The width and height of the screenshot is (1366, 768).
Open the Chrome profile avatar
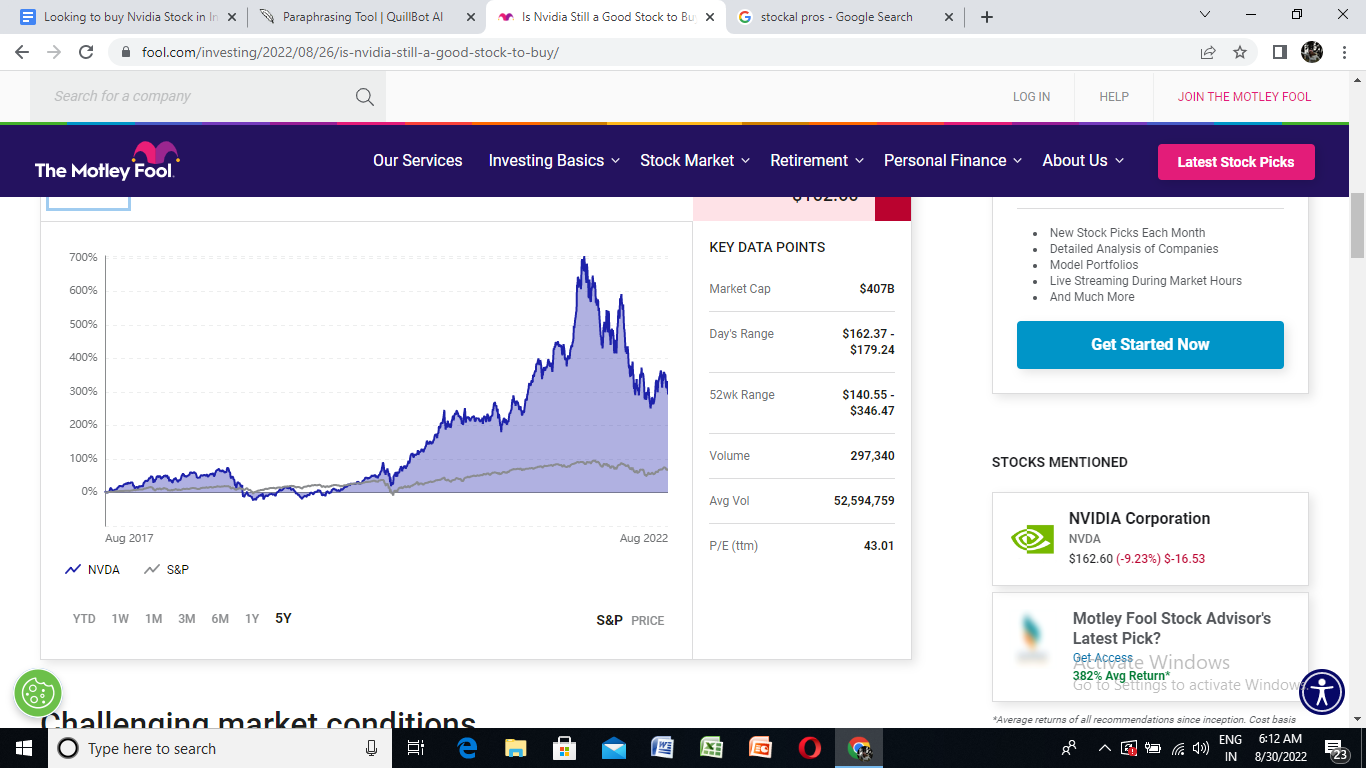point(1312,52)
